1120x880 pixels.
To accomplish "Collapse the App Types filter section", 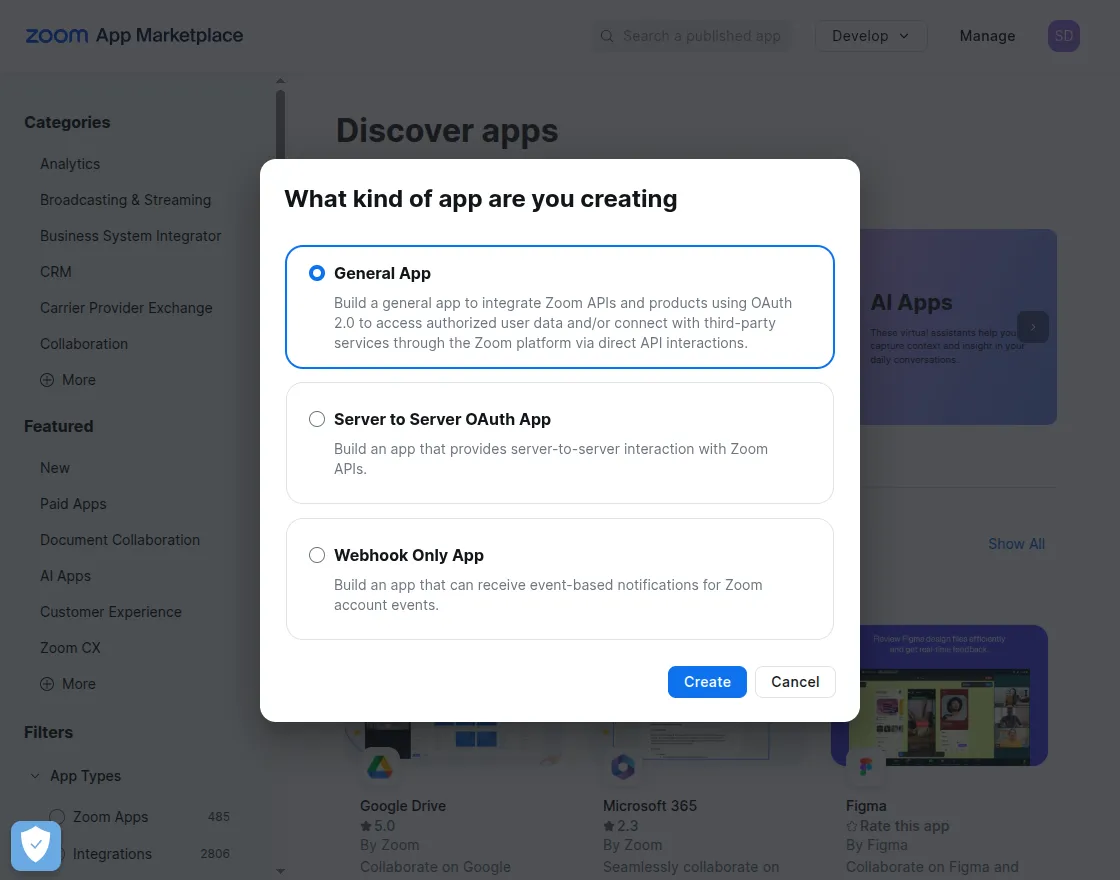I will (33, 776).
